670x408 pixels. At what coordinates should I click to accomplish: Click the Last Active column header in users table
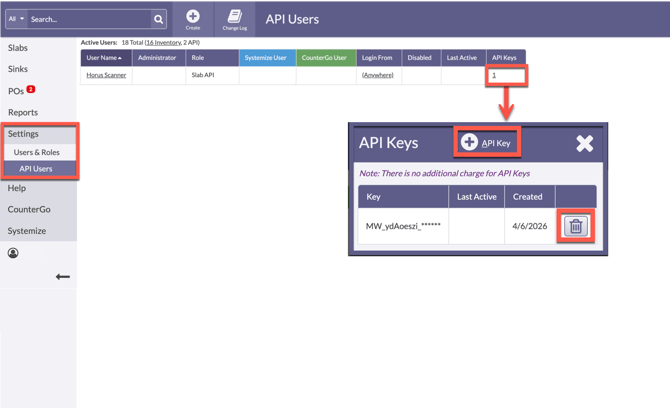[464, 58]
